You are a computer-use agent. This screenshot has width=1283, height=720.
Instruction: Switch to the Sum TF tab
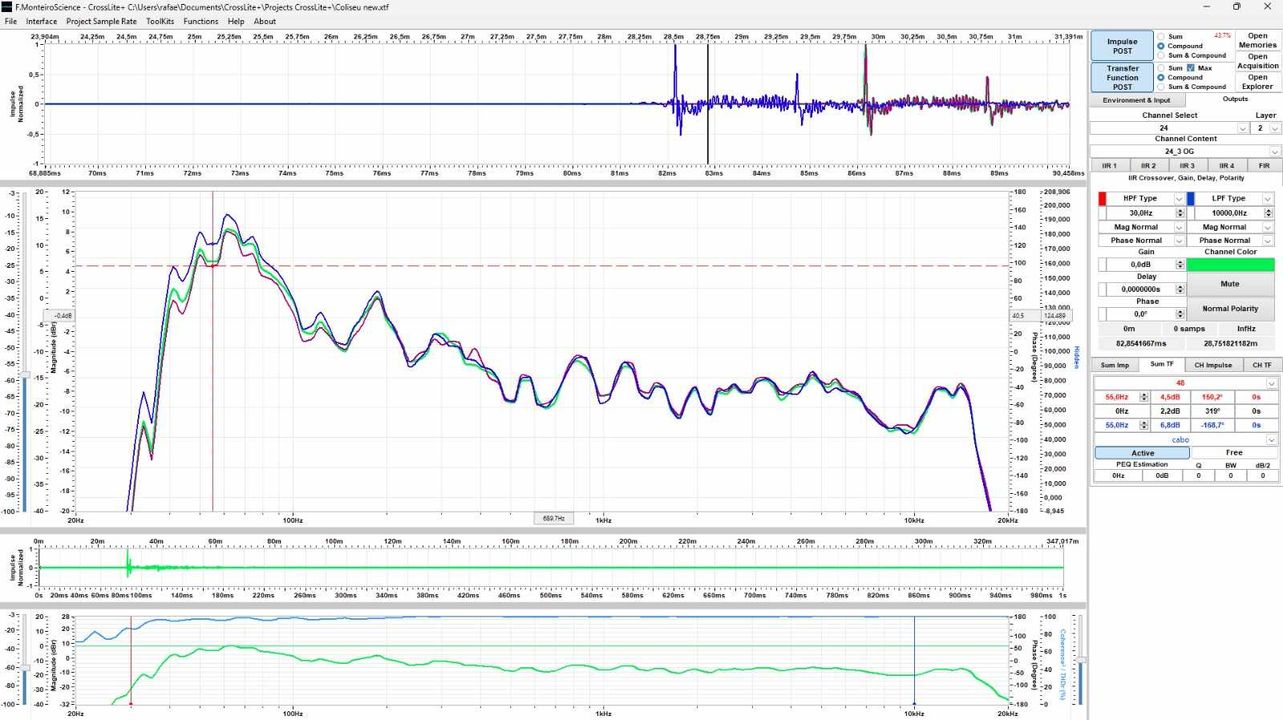[1162, 365]
